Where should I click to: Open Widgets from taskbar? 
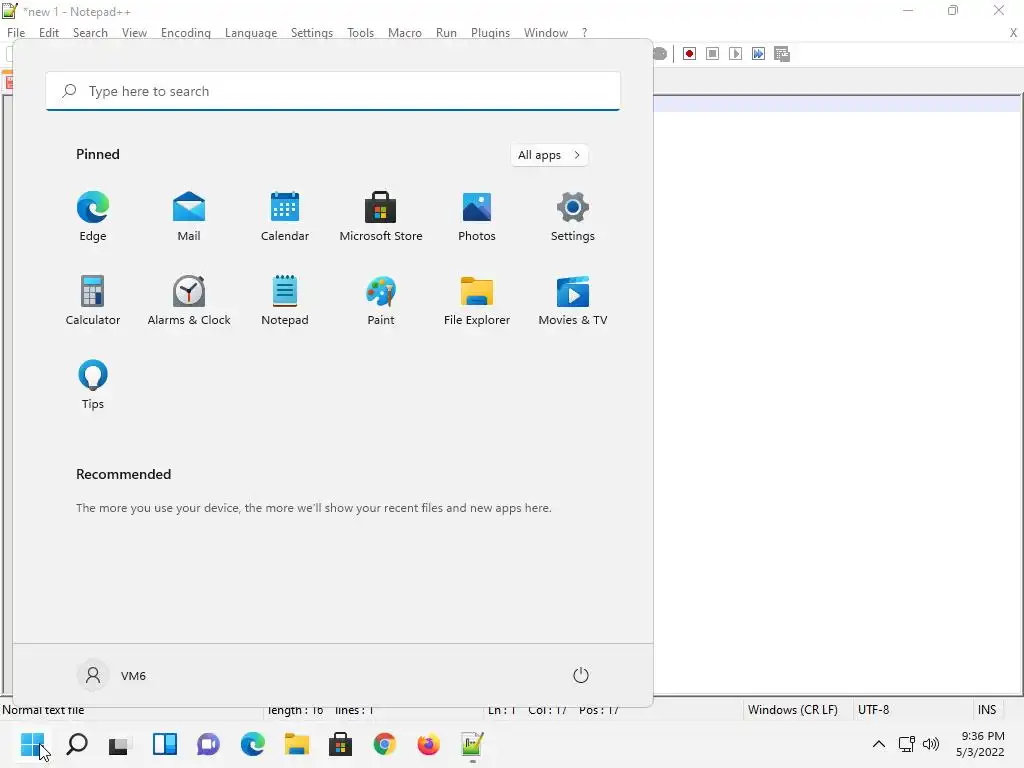coord(165,744)
